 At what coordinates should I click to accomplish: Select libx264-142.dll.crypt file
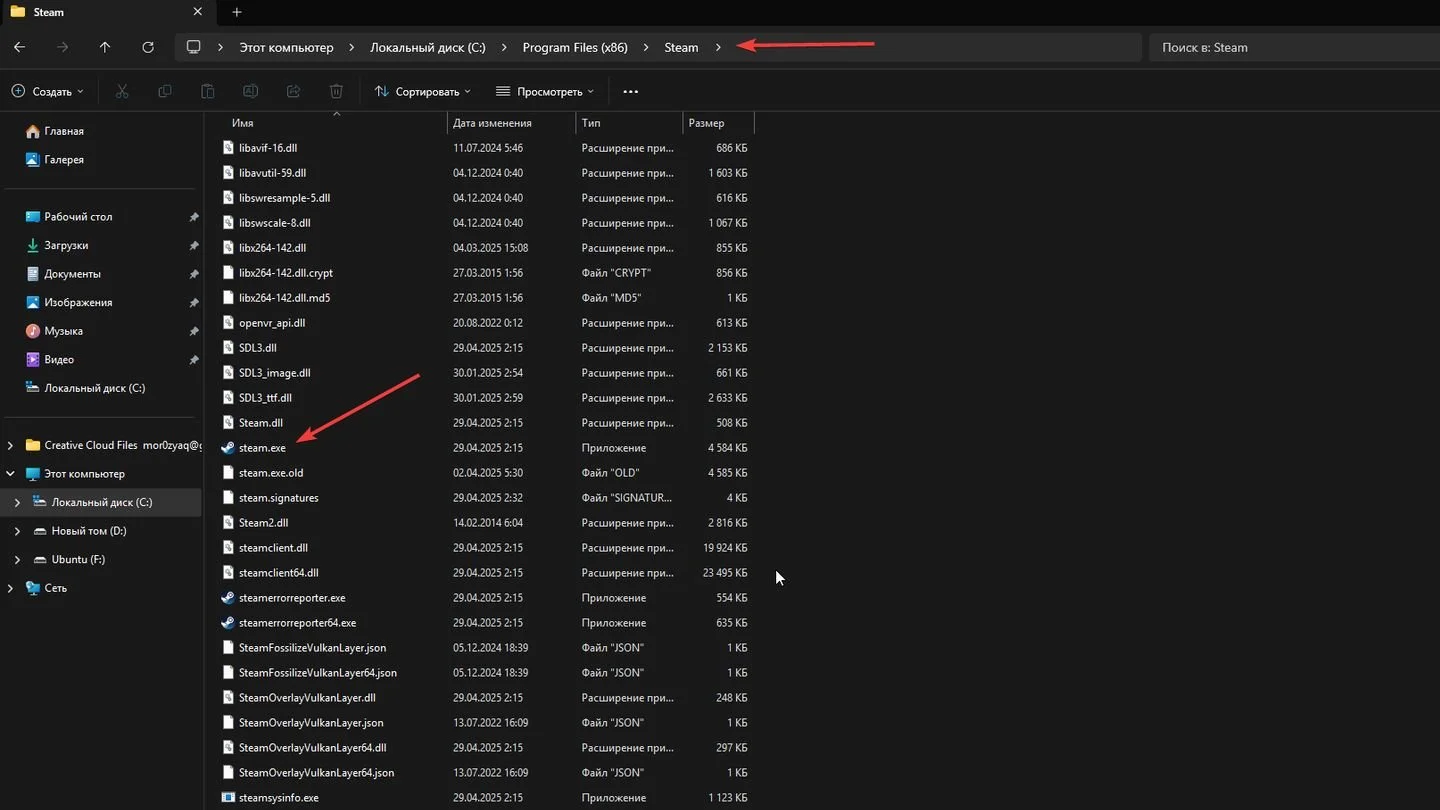(x=286, y=273)
